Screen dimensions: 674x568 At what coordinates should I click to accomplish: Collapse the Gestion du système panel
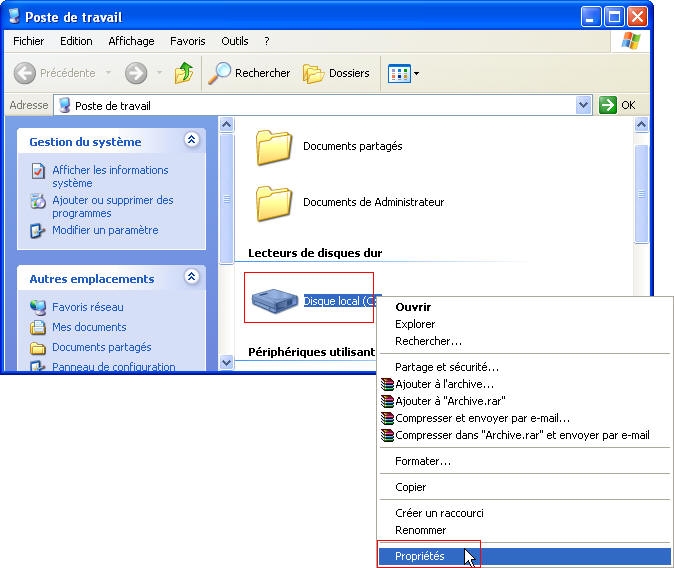(191, 139)
